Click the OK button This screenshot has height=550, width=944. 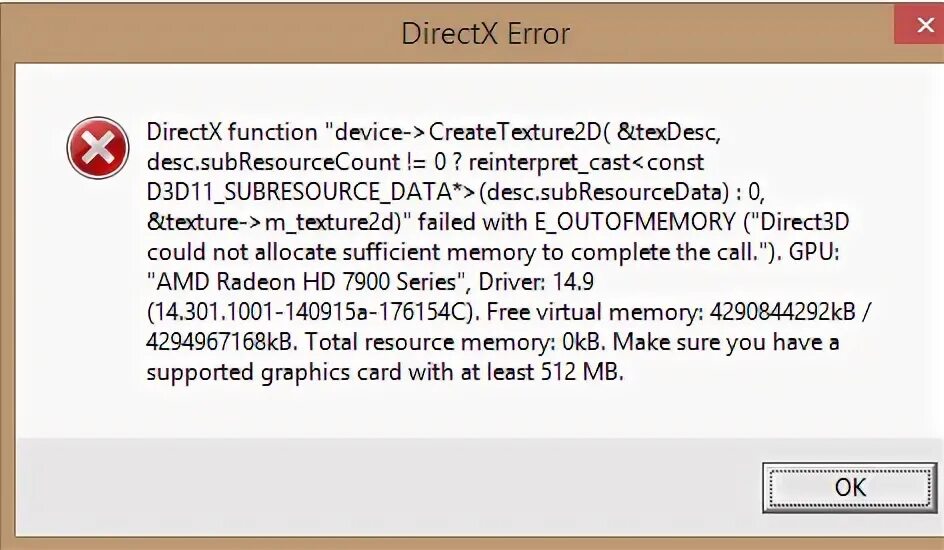(850, 487)
